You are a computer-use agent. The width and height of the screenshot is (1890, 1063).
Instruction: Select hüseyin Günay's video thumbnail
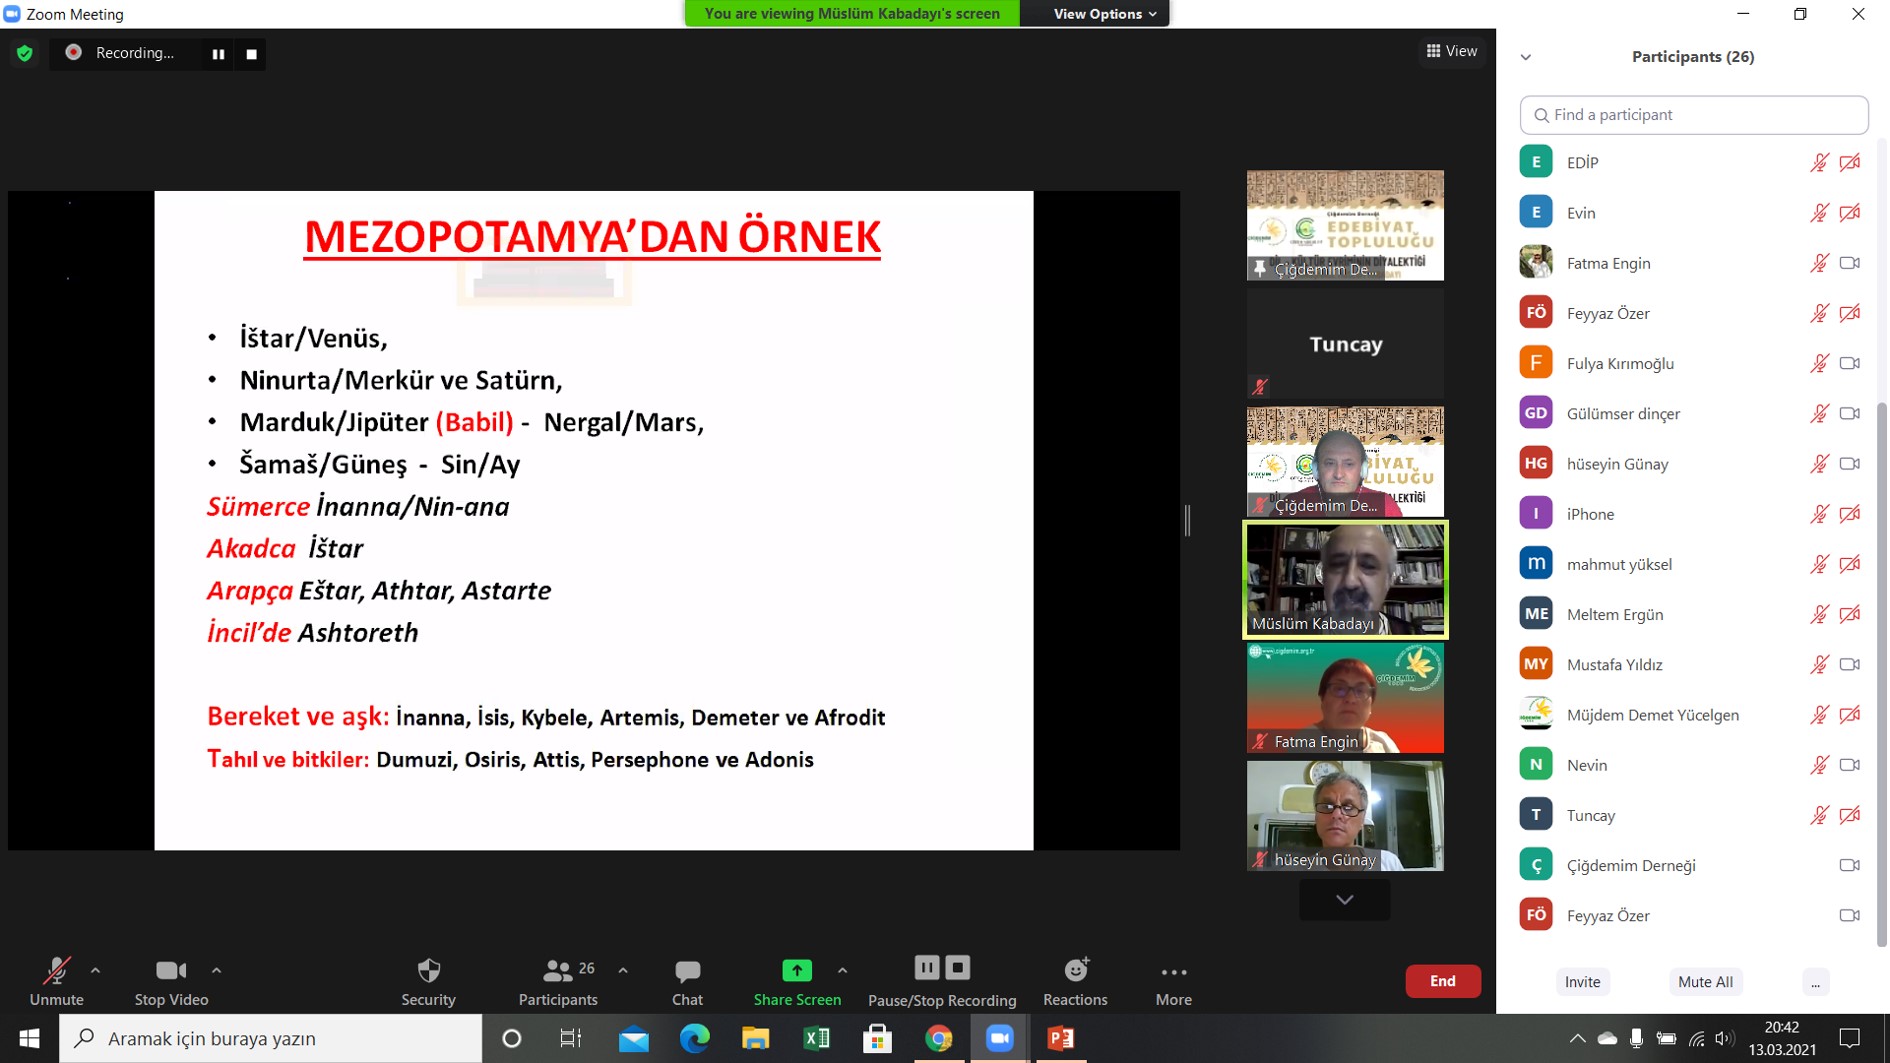click(x=1345, y=815)
